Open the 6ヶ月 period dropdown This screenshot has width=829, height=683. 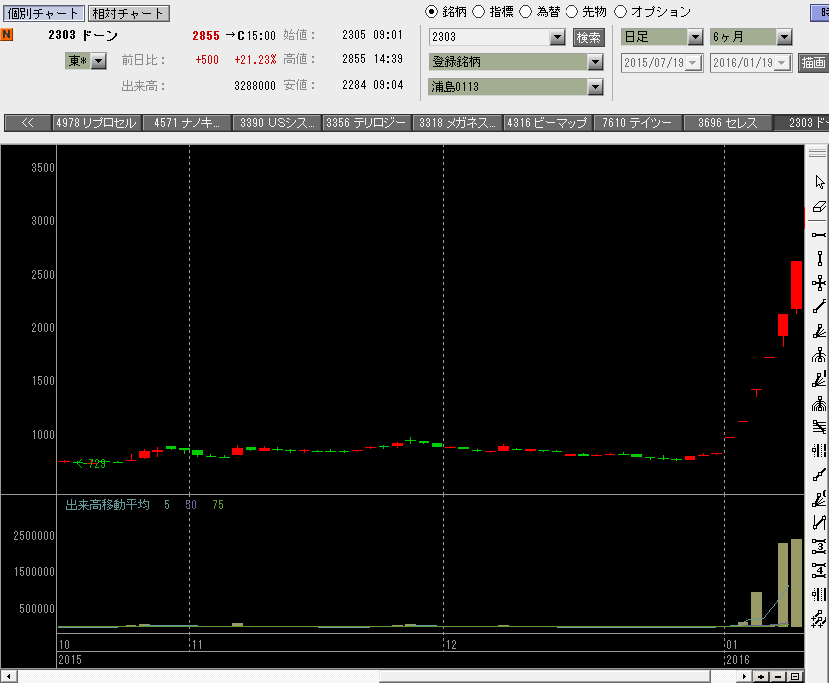pos(785,37)
